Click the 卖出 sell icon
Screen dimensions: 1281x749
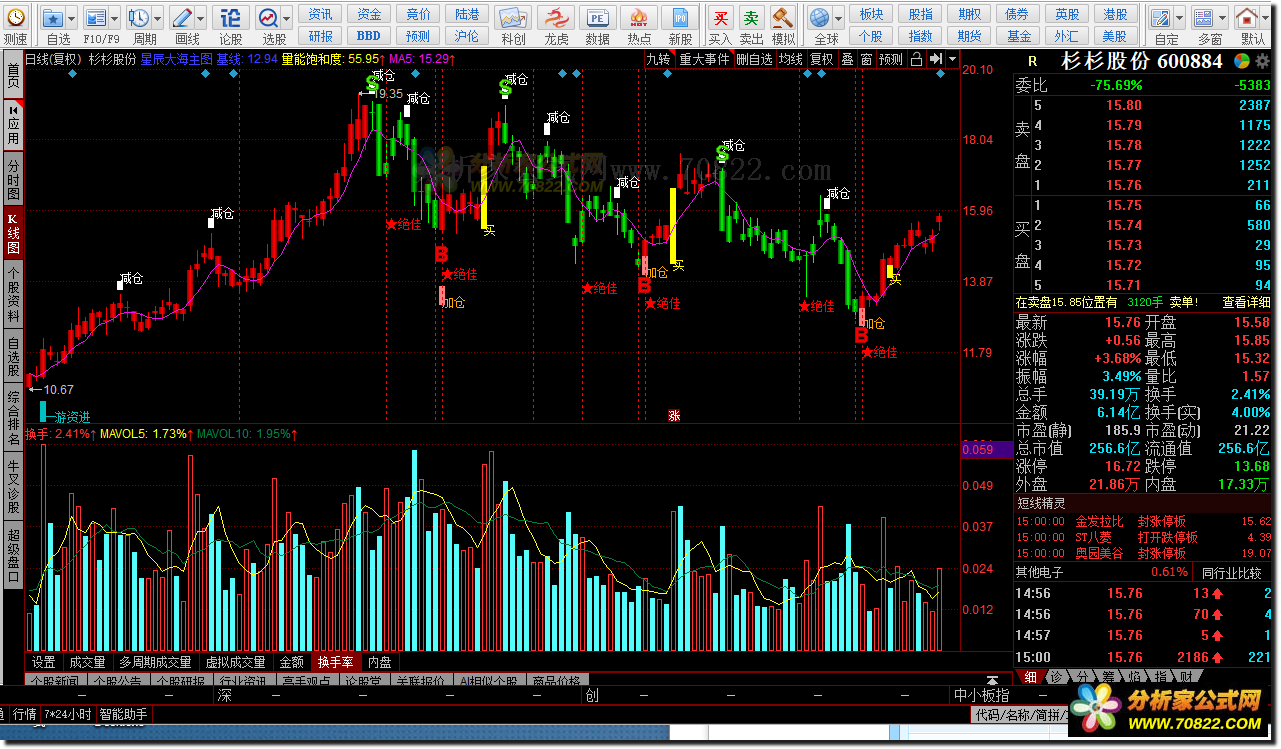click(751, 18)
